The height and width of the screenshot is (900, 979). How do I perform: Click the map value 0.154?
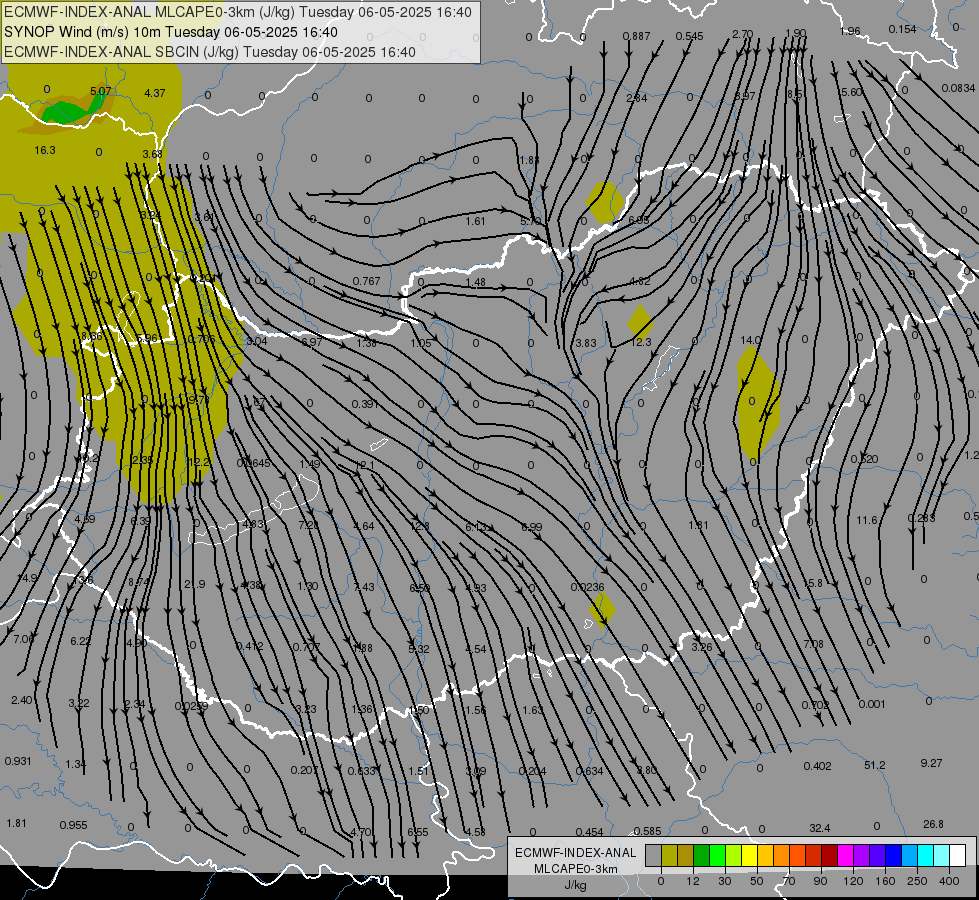[903, 29]
